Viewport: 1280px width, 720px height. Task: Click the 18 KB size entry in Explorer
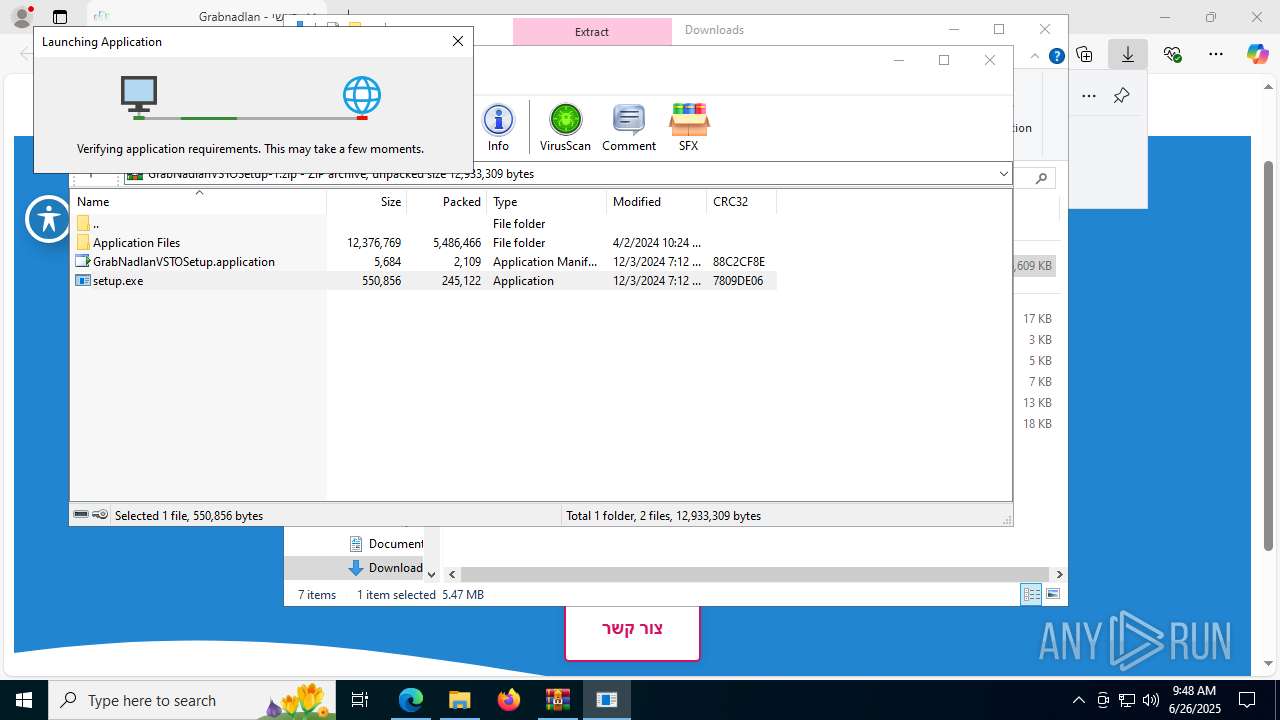click(1037, 424)
